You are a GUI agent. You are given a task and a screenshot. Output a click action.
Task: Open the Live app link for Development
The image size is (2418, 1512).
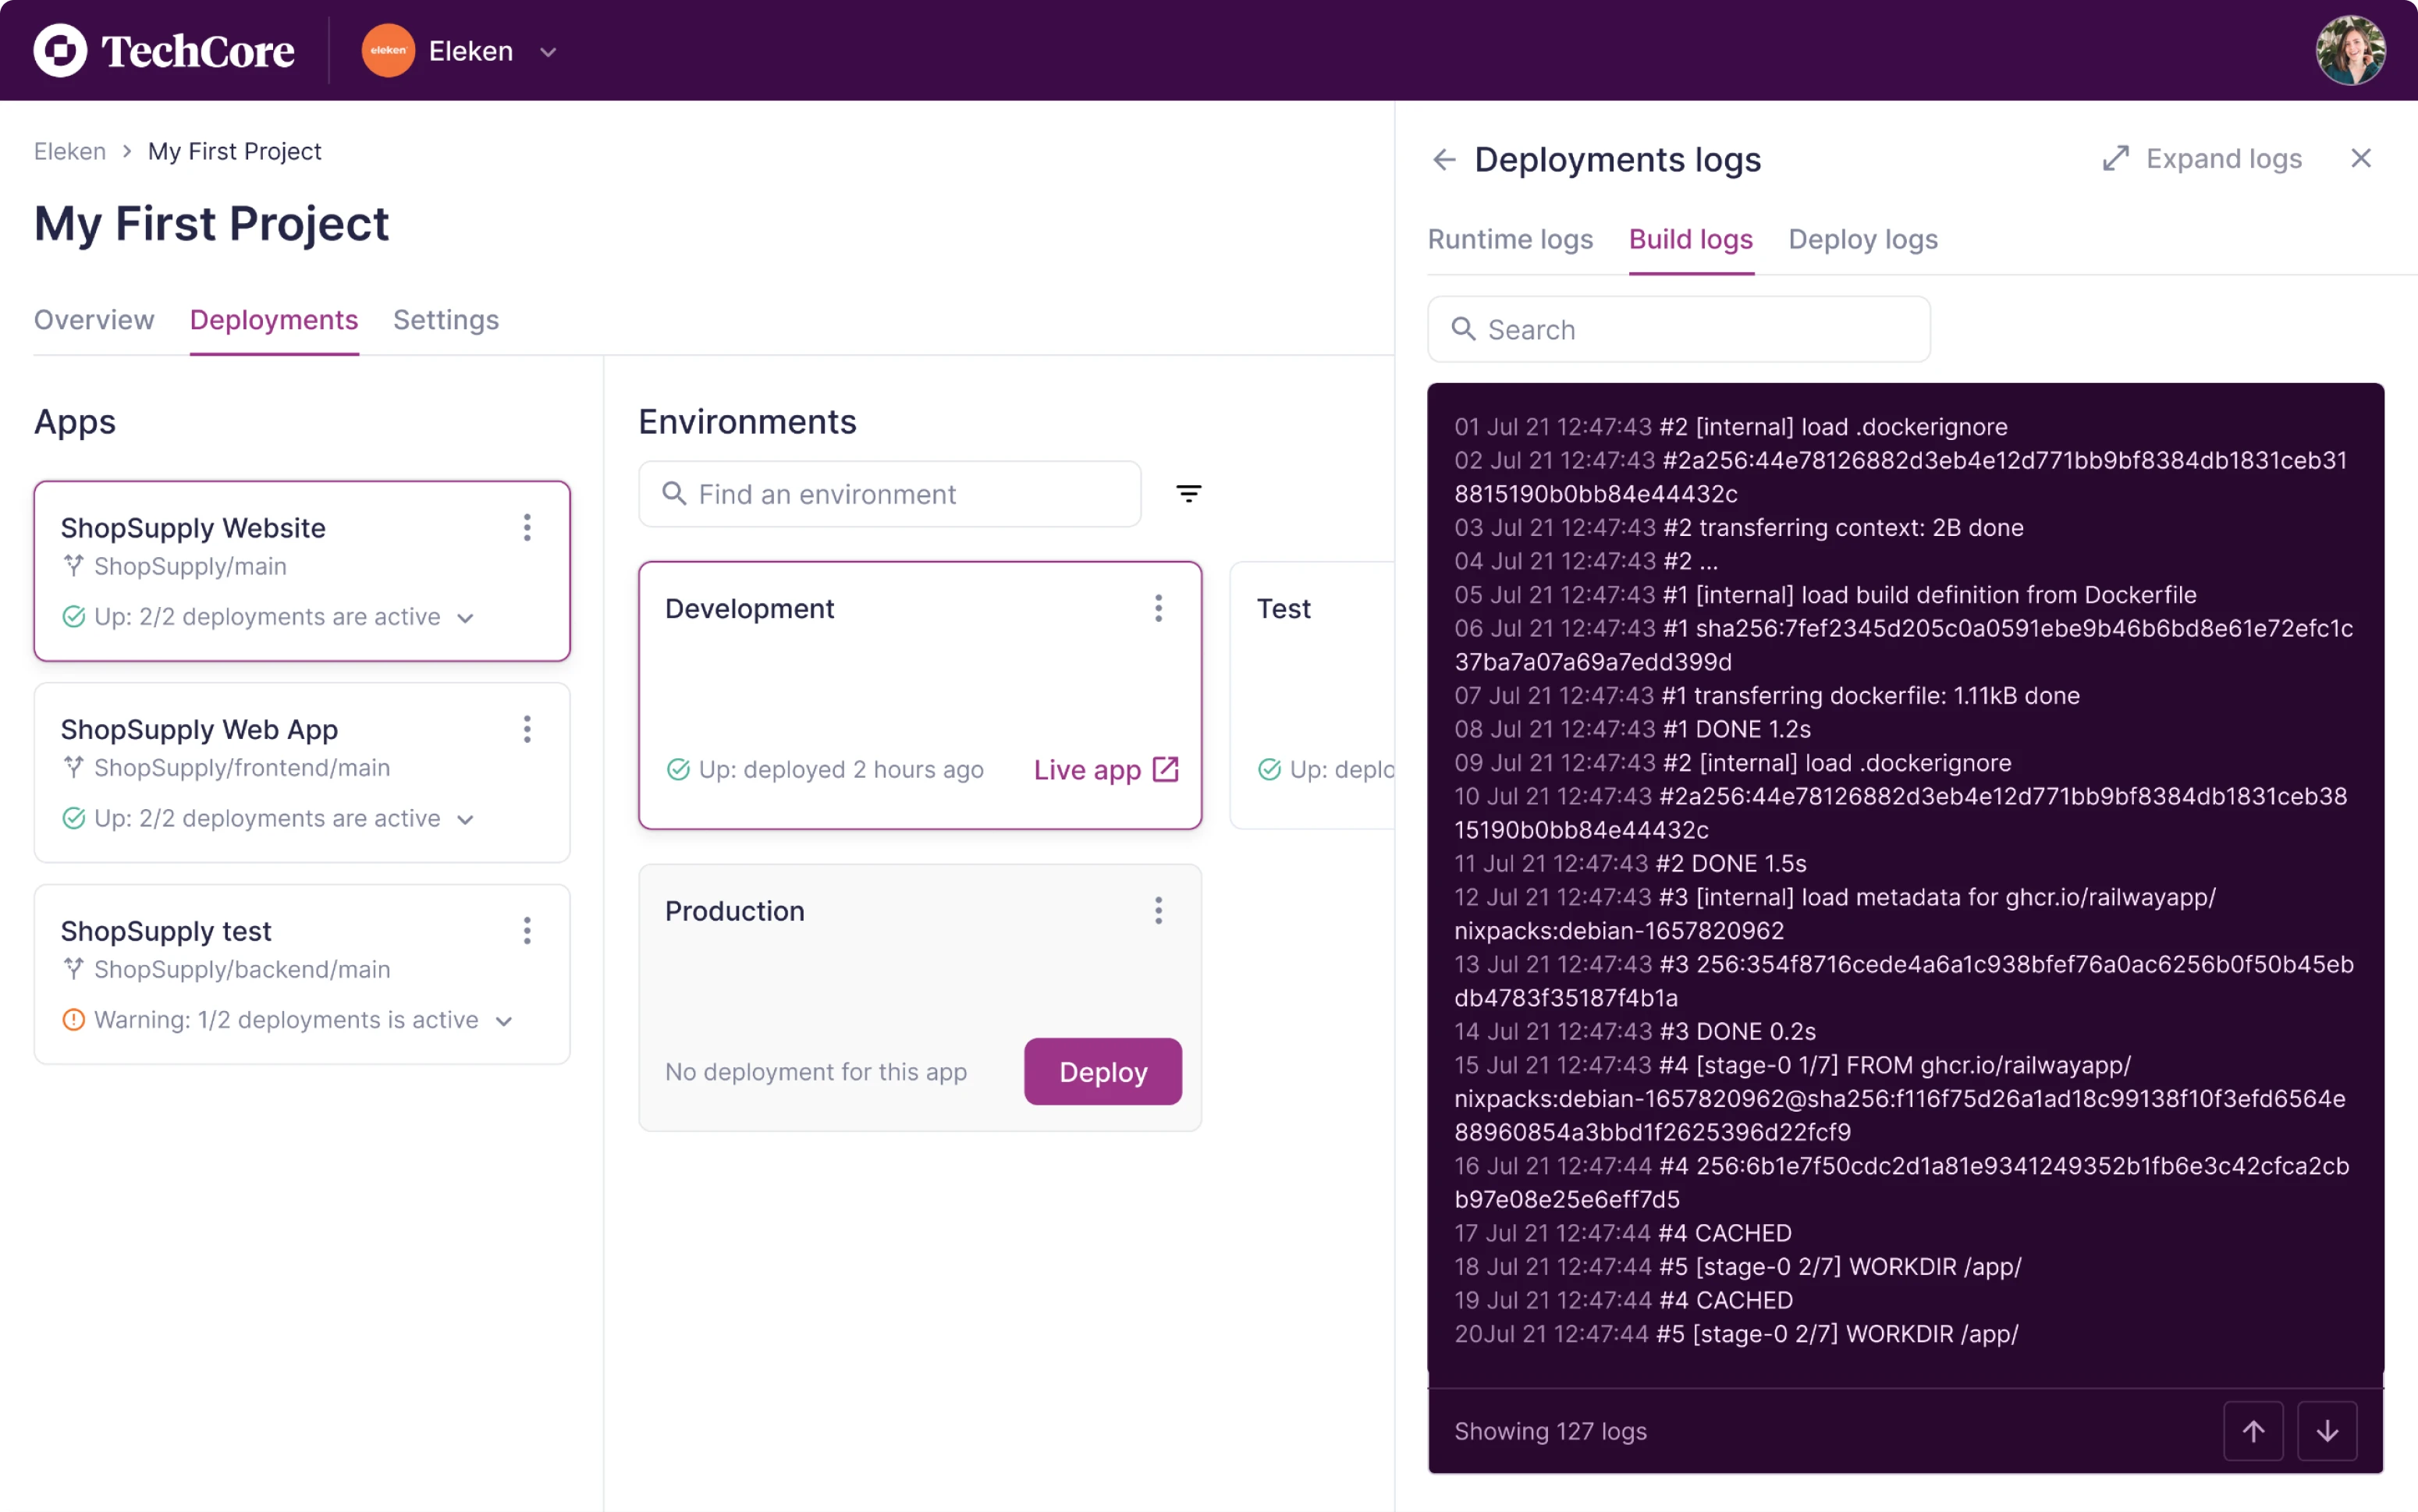pos(1105,769)
